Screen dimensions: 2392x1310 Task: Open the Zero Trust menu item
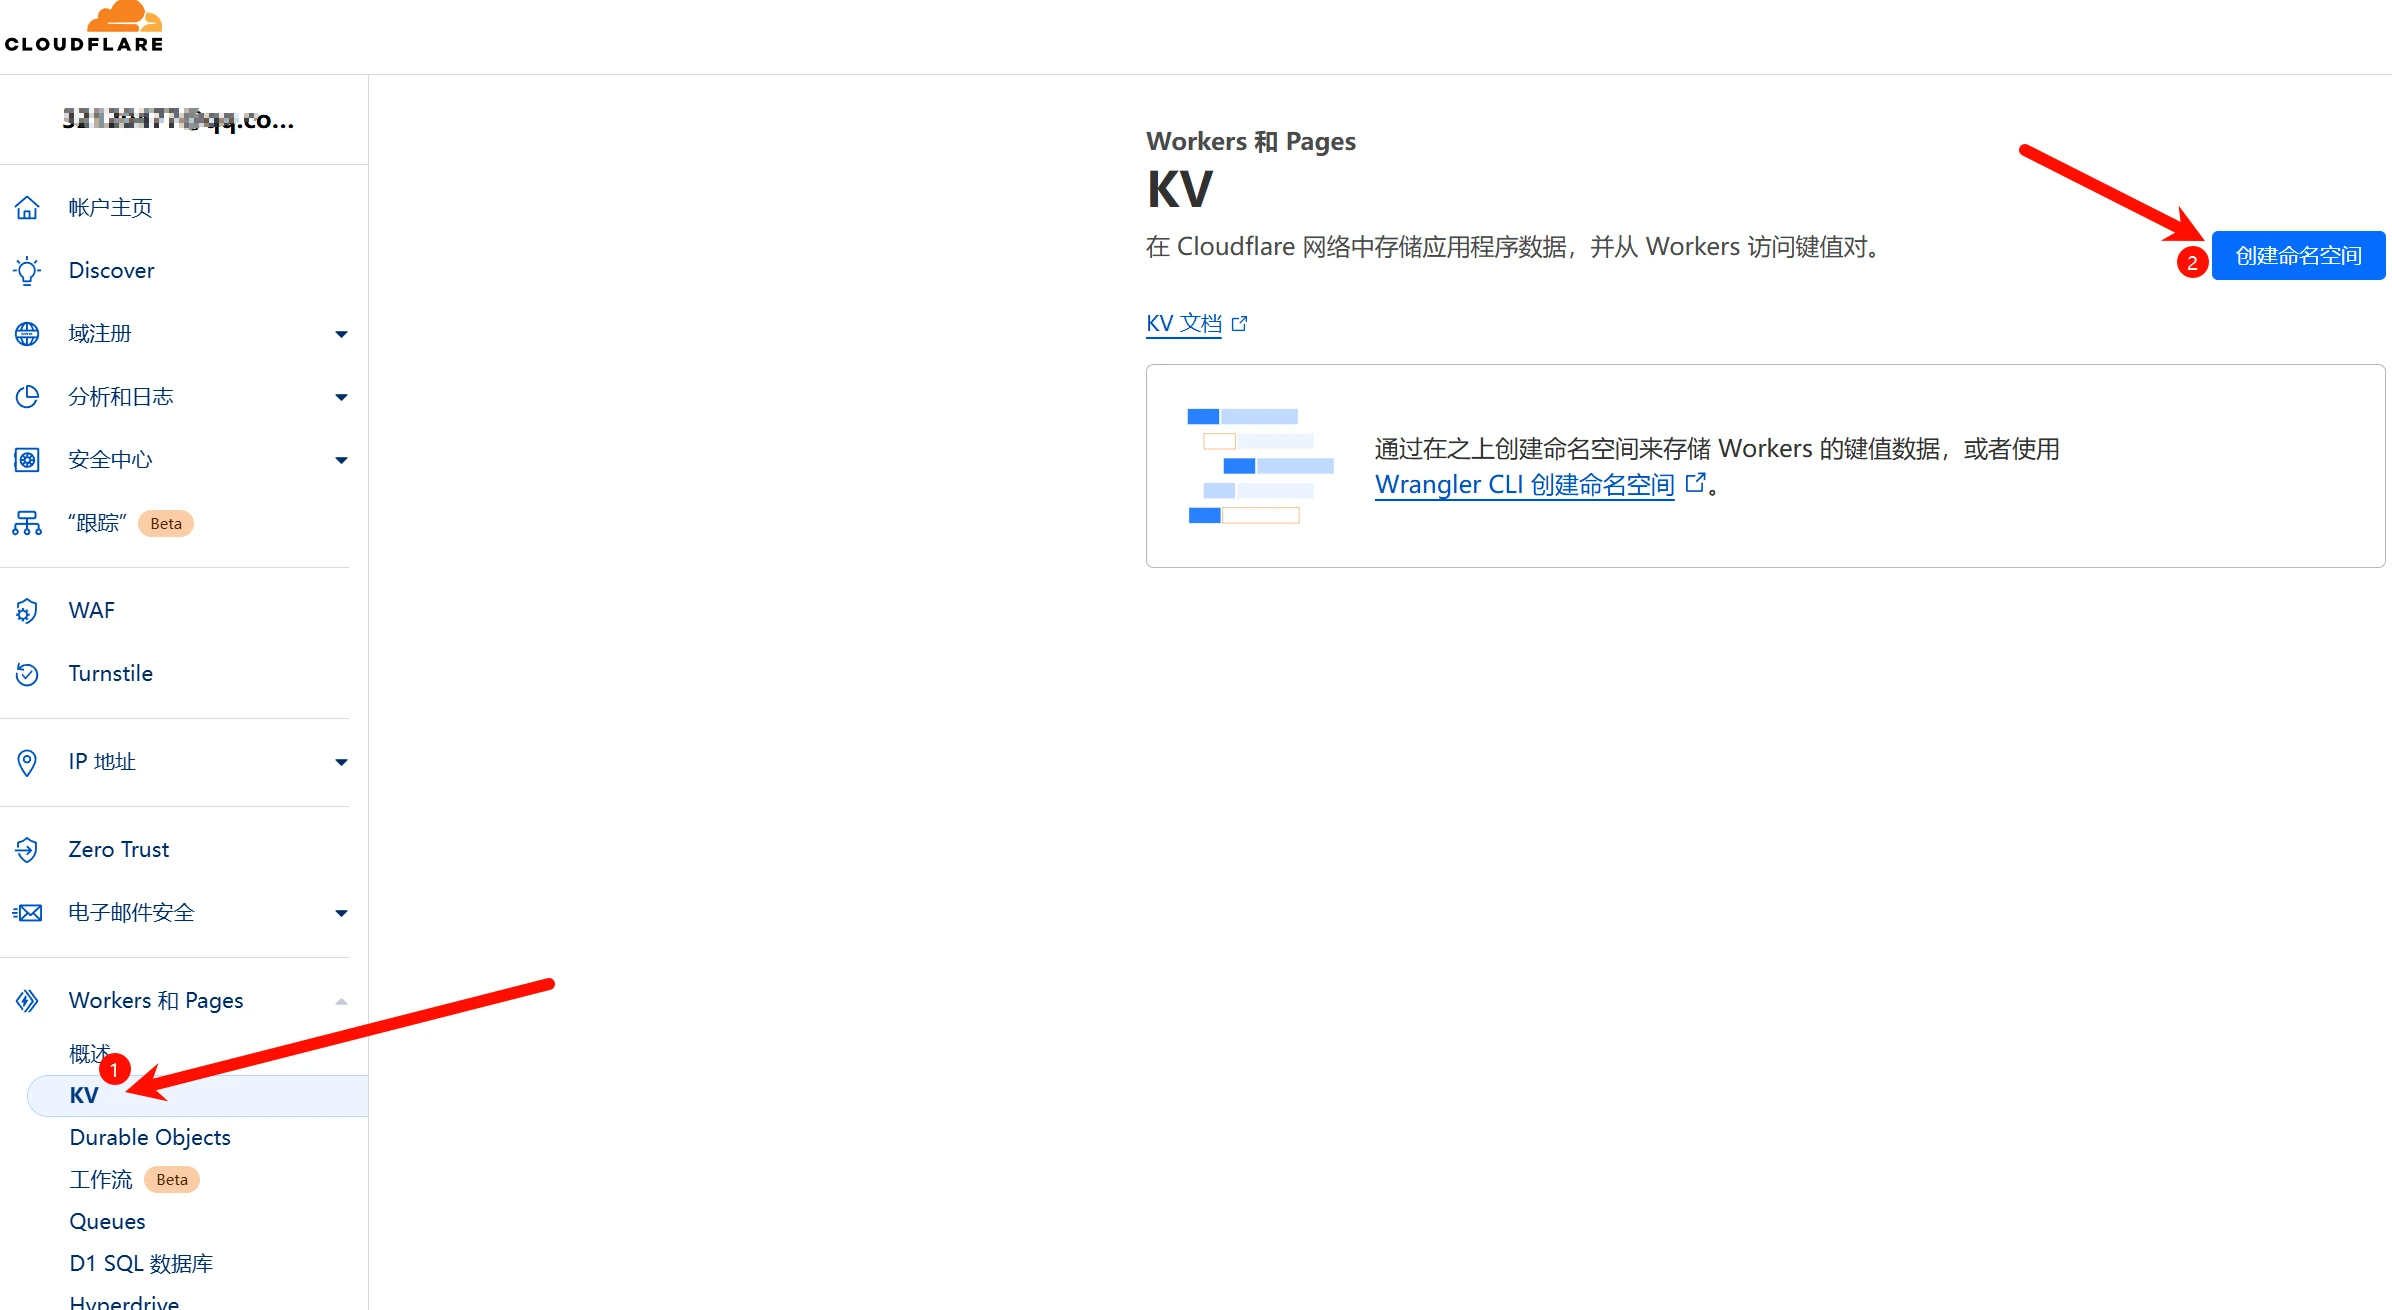(x=119, y=850)
